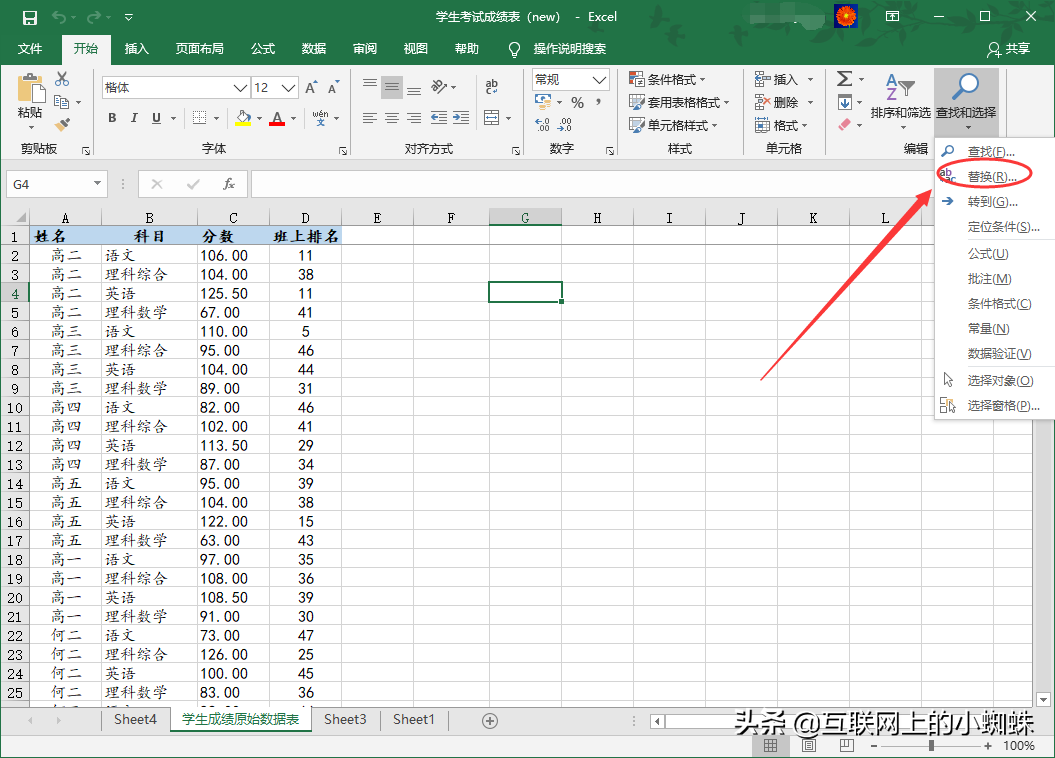Apply cell borders icon
This screenshot has height=758, width=1055.
click(199, 118)
